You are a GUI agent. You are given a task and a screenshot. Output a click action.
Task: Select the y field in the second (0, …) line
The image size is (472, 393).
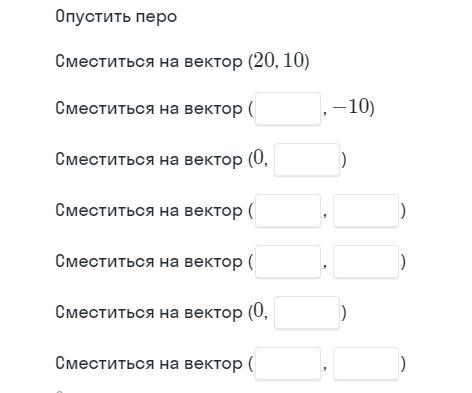tap(307, 313)
